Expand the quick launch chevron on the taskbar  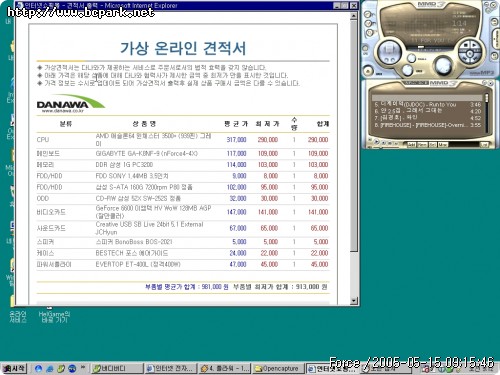pos(83,368)
